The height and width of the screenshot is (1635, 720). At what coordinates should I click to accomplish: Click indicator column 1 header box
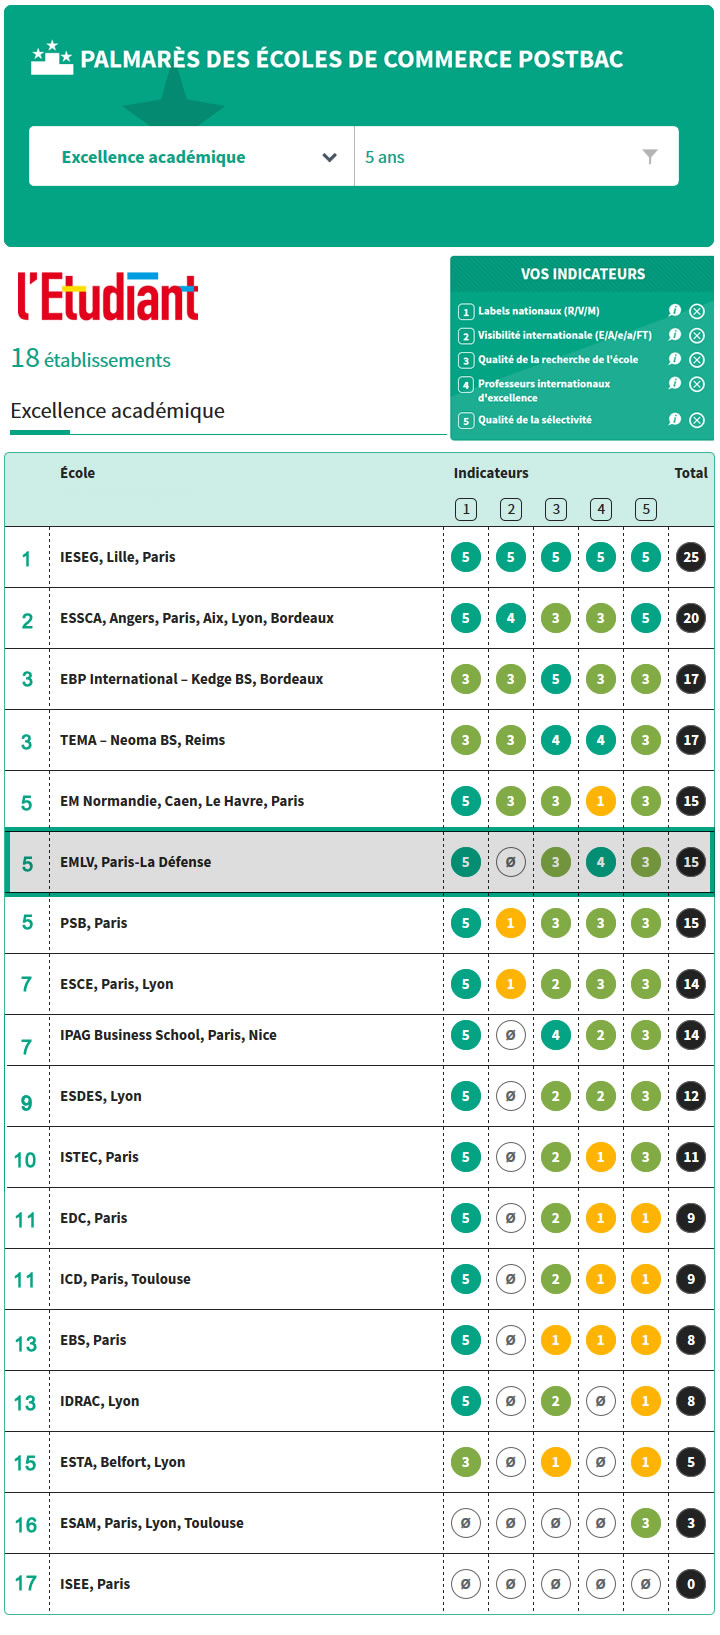pyautogui.click(x=466, y=509)
